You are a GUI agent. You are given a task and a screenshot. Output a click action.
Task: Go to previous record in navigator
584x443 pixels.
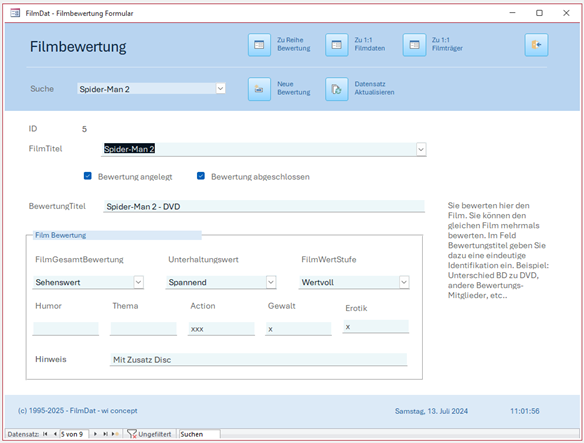click(x=55, y=434)
